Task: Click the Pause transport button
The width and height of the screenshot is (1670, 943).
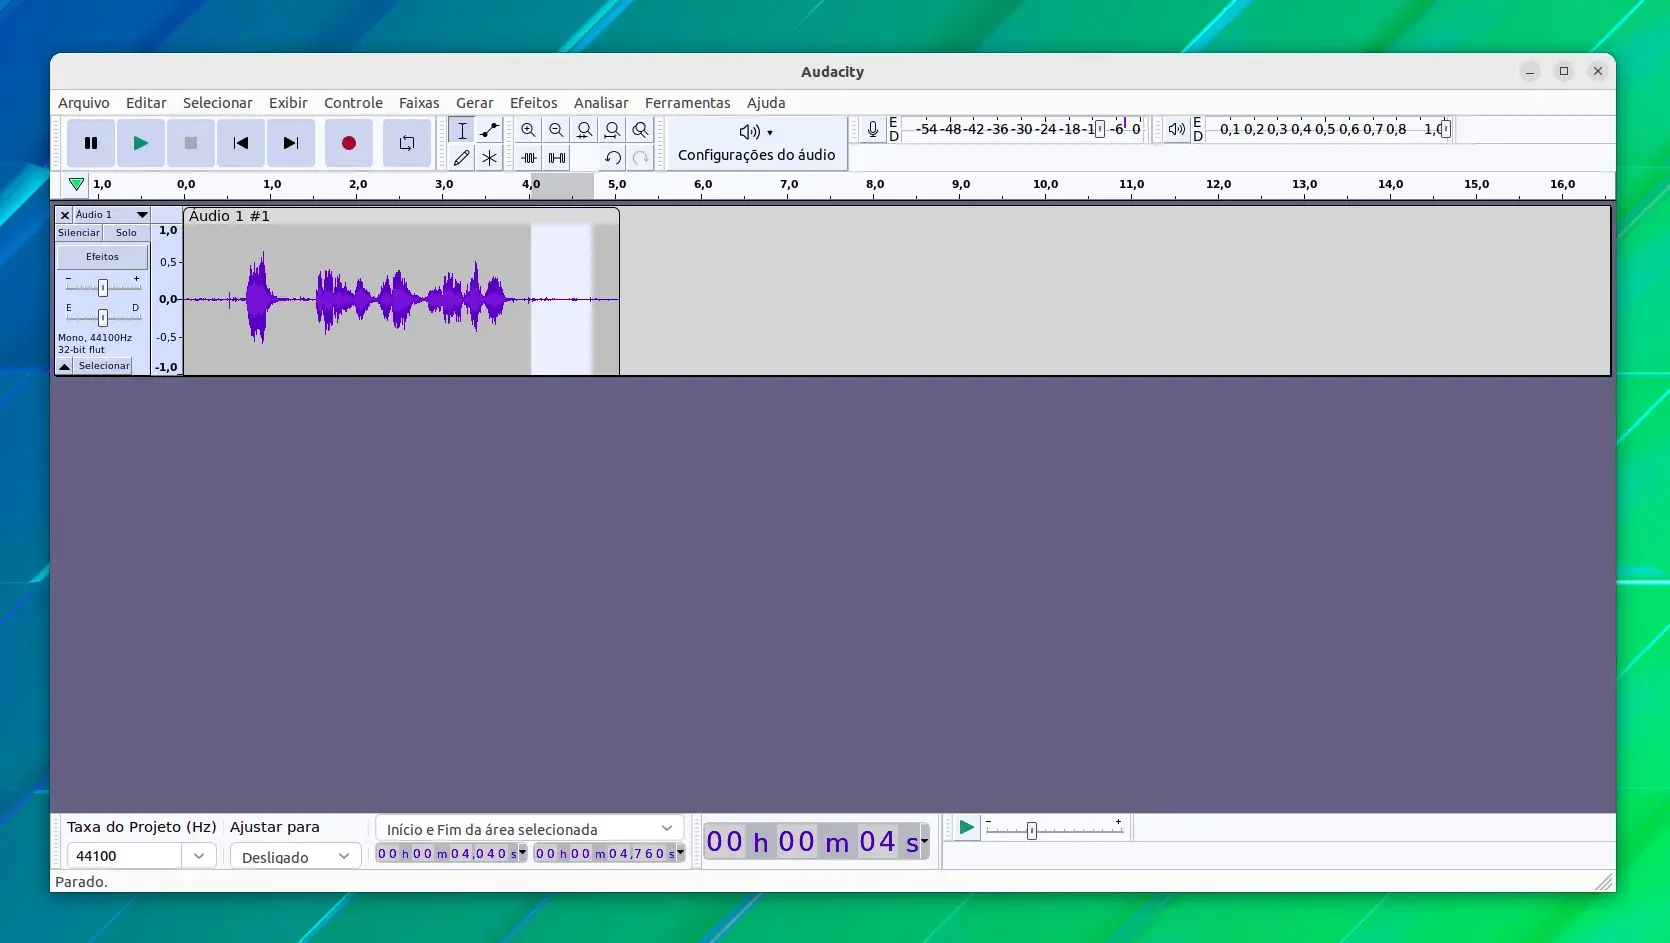Action: pyautogui.click(x=91, y=143)
